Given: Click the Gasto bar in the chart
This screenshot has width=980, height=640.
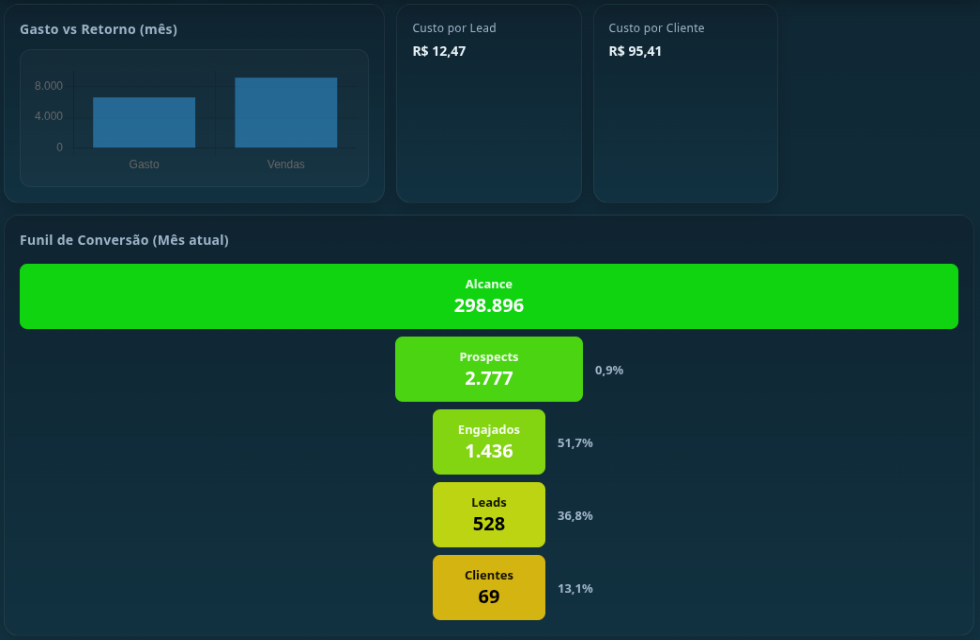Looking at the screenshot, I should 144,122.
